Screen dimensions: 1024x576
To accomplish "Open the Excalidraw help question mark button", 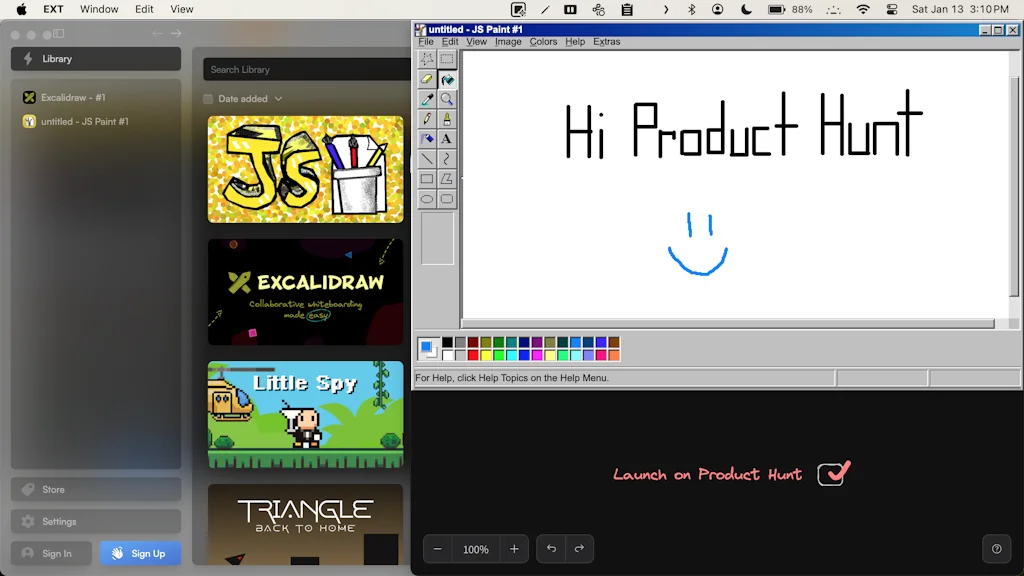I will [x=996, y=549].
